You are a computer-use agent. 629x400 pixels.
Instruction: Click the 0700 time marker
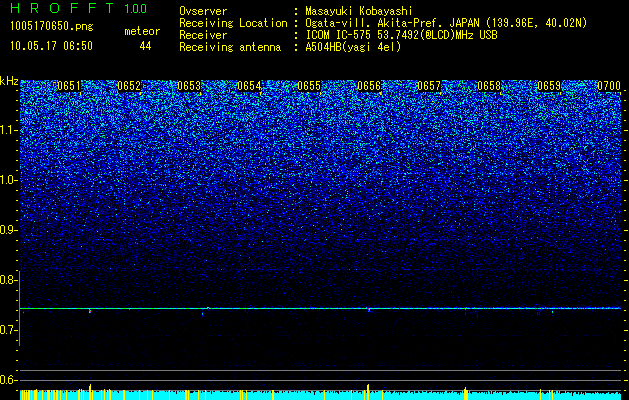click(x=609, y=86)
